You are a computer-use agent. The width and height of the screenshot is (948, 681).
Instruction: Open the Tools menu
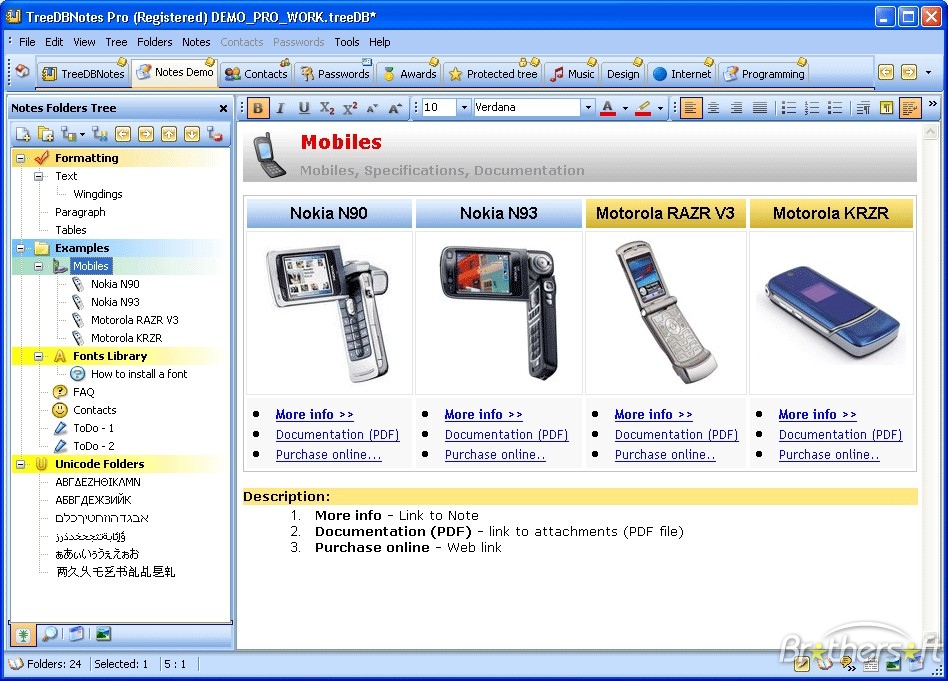click(x=346, y=42)
